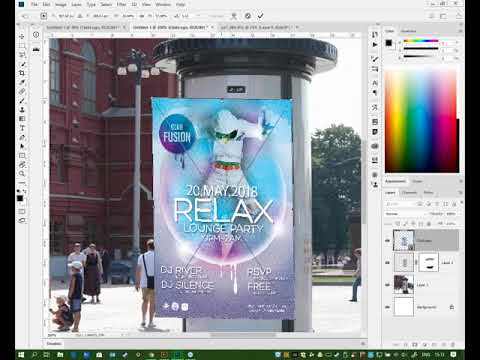This screenshot has height=360, width=480.
Task: Select the Brush tool
Action: coord(22,100)
